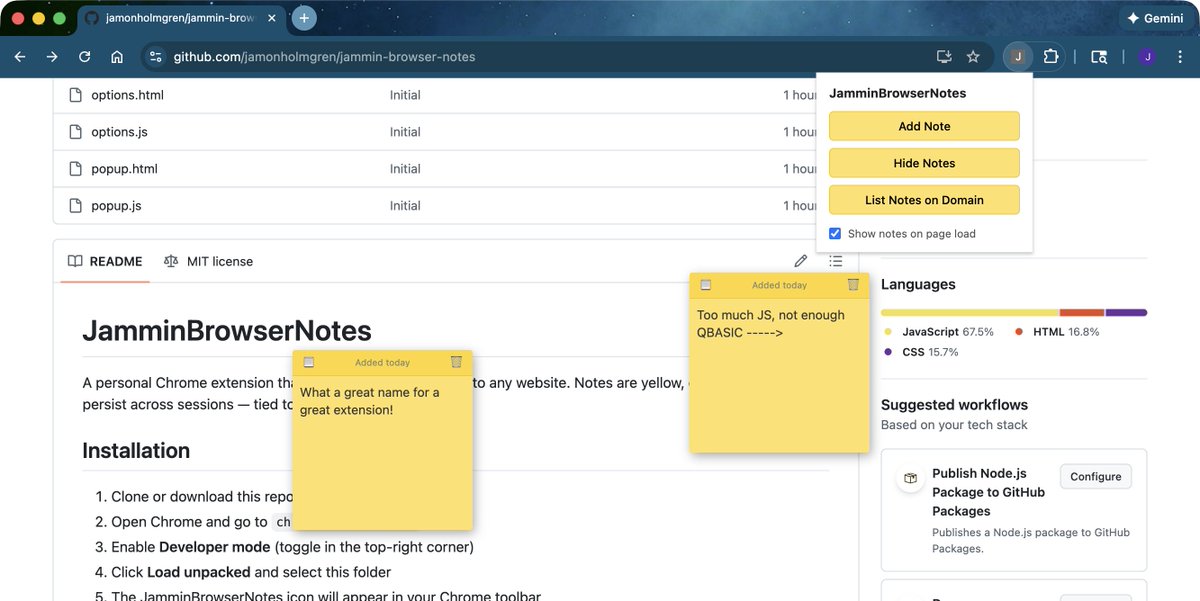Click 'Added today' on the QBASIC note
1200x601 pixels.
[779, 285]
